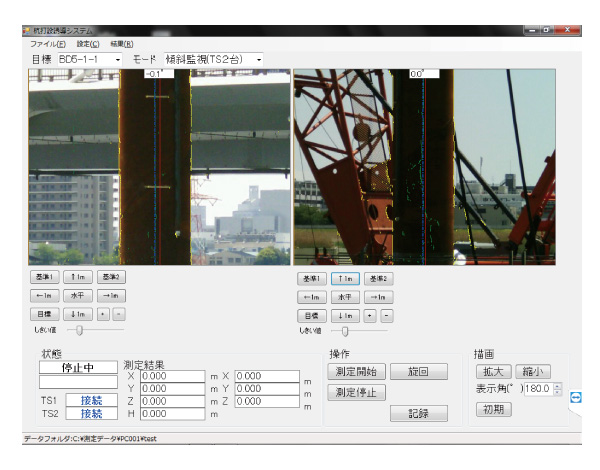Click 水平 button under left camera view
600x470 pixels.
[78, 295]
